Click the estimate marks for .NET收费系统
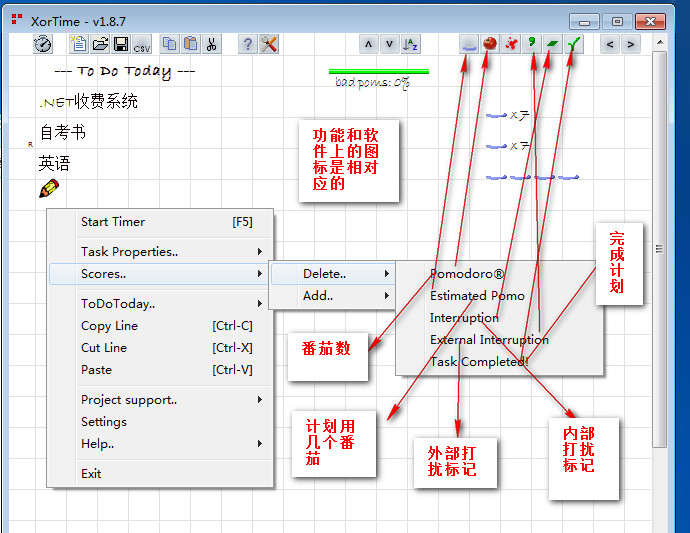The width and height of the screenshot is (690, 533). click(507, 116)
